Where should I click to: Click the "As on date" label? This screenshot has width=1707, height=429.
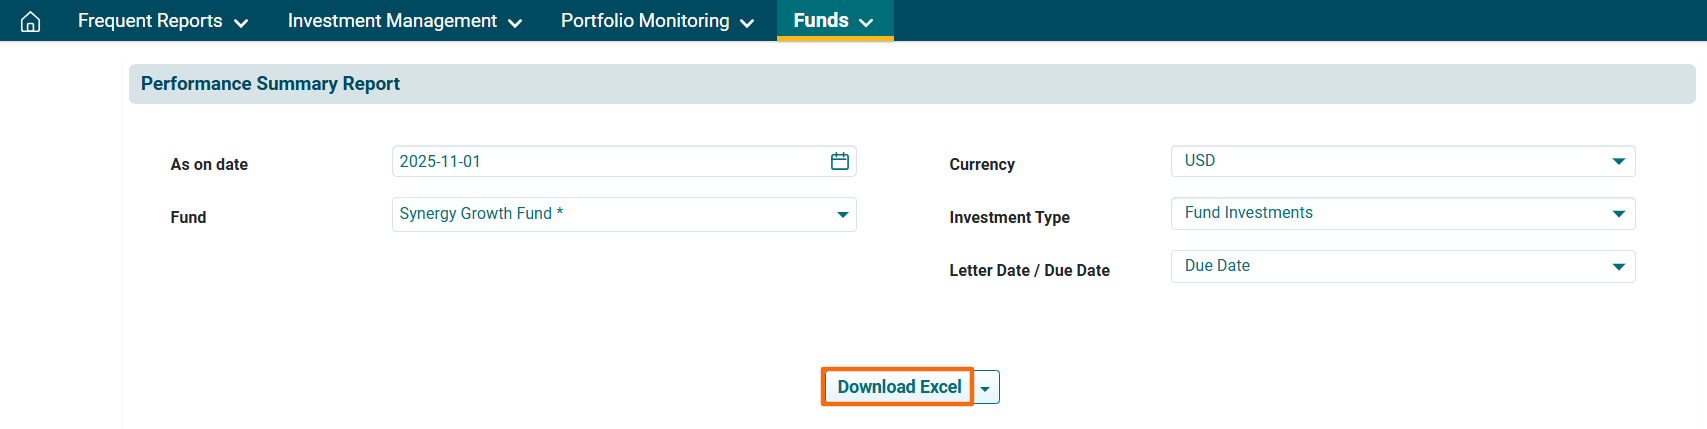(209, 165)
